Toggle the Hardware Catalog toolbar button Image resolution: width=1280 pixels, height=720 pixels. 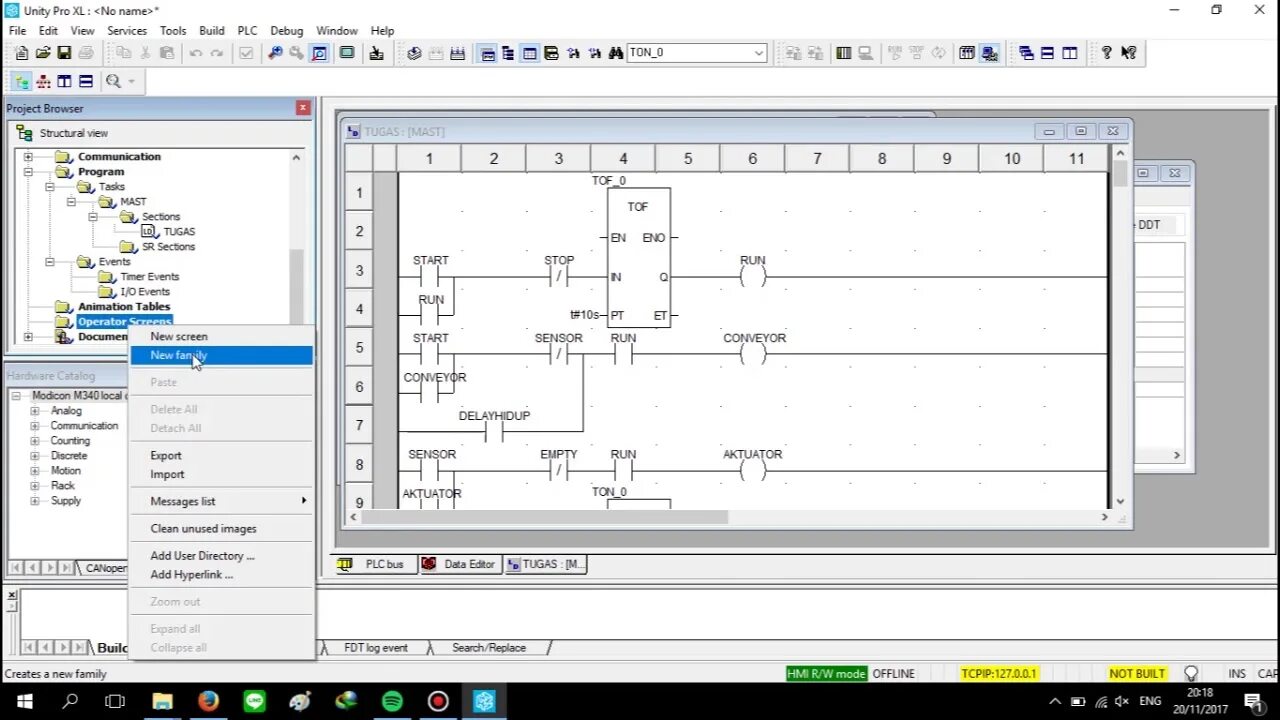click(508, 53)
